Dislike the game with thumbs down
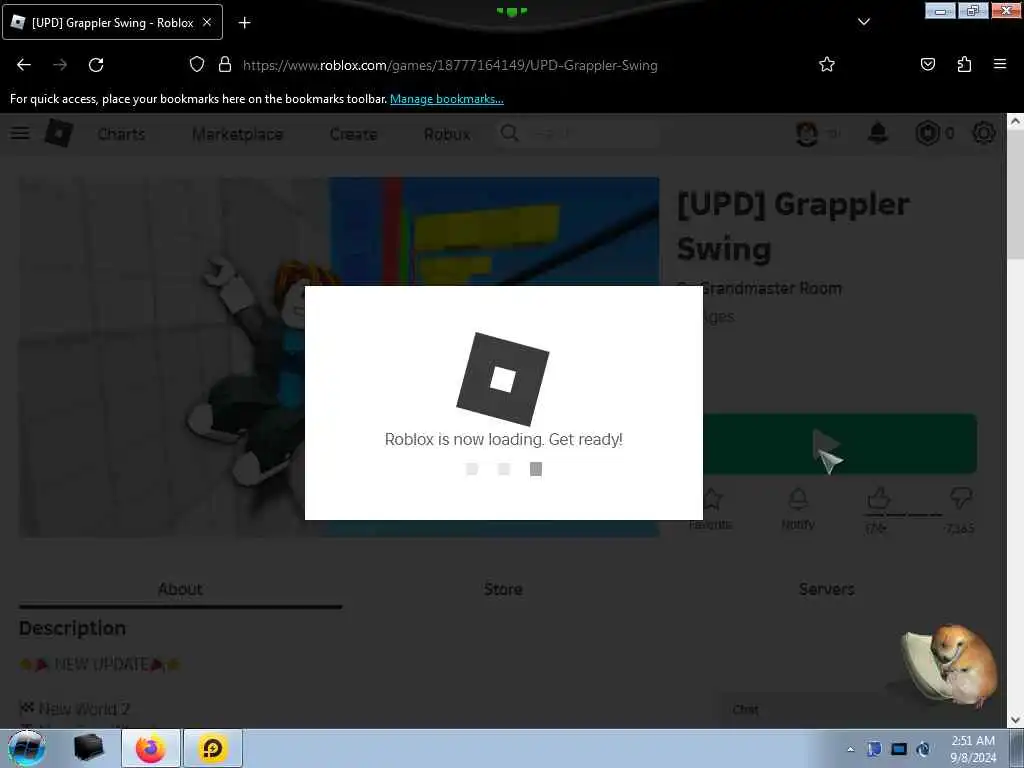Image resolution: width=1024 pixels, height=768 pixels. pyautogui.click(x=961, y=499)
